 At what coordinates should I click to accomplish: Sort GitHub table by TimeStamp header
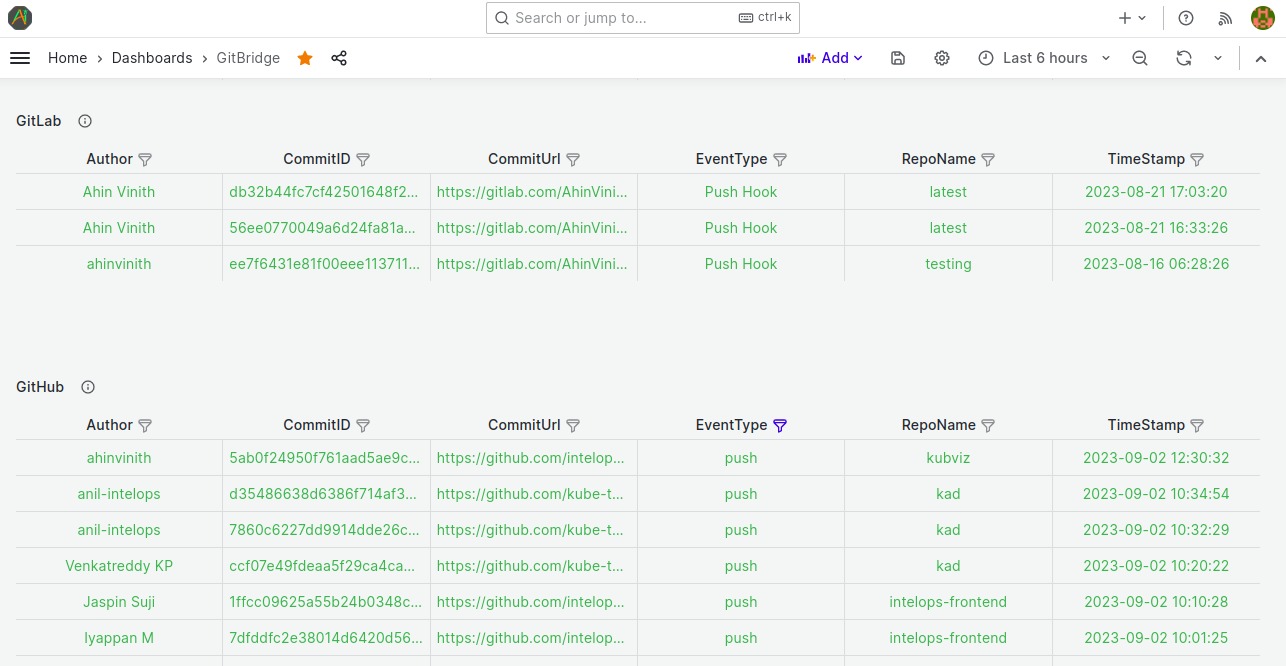1146,425
